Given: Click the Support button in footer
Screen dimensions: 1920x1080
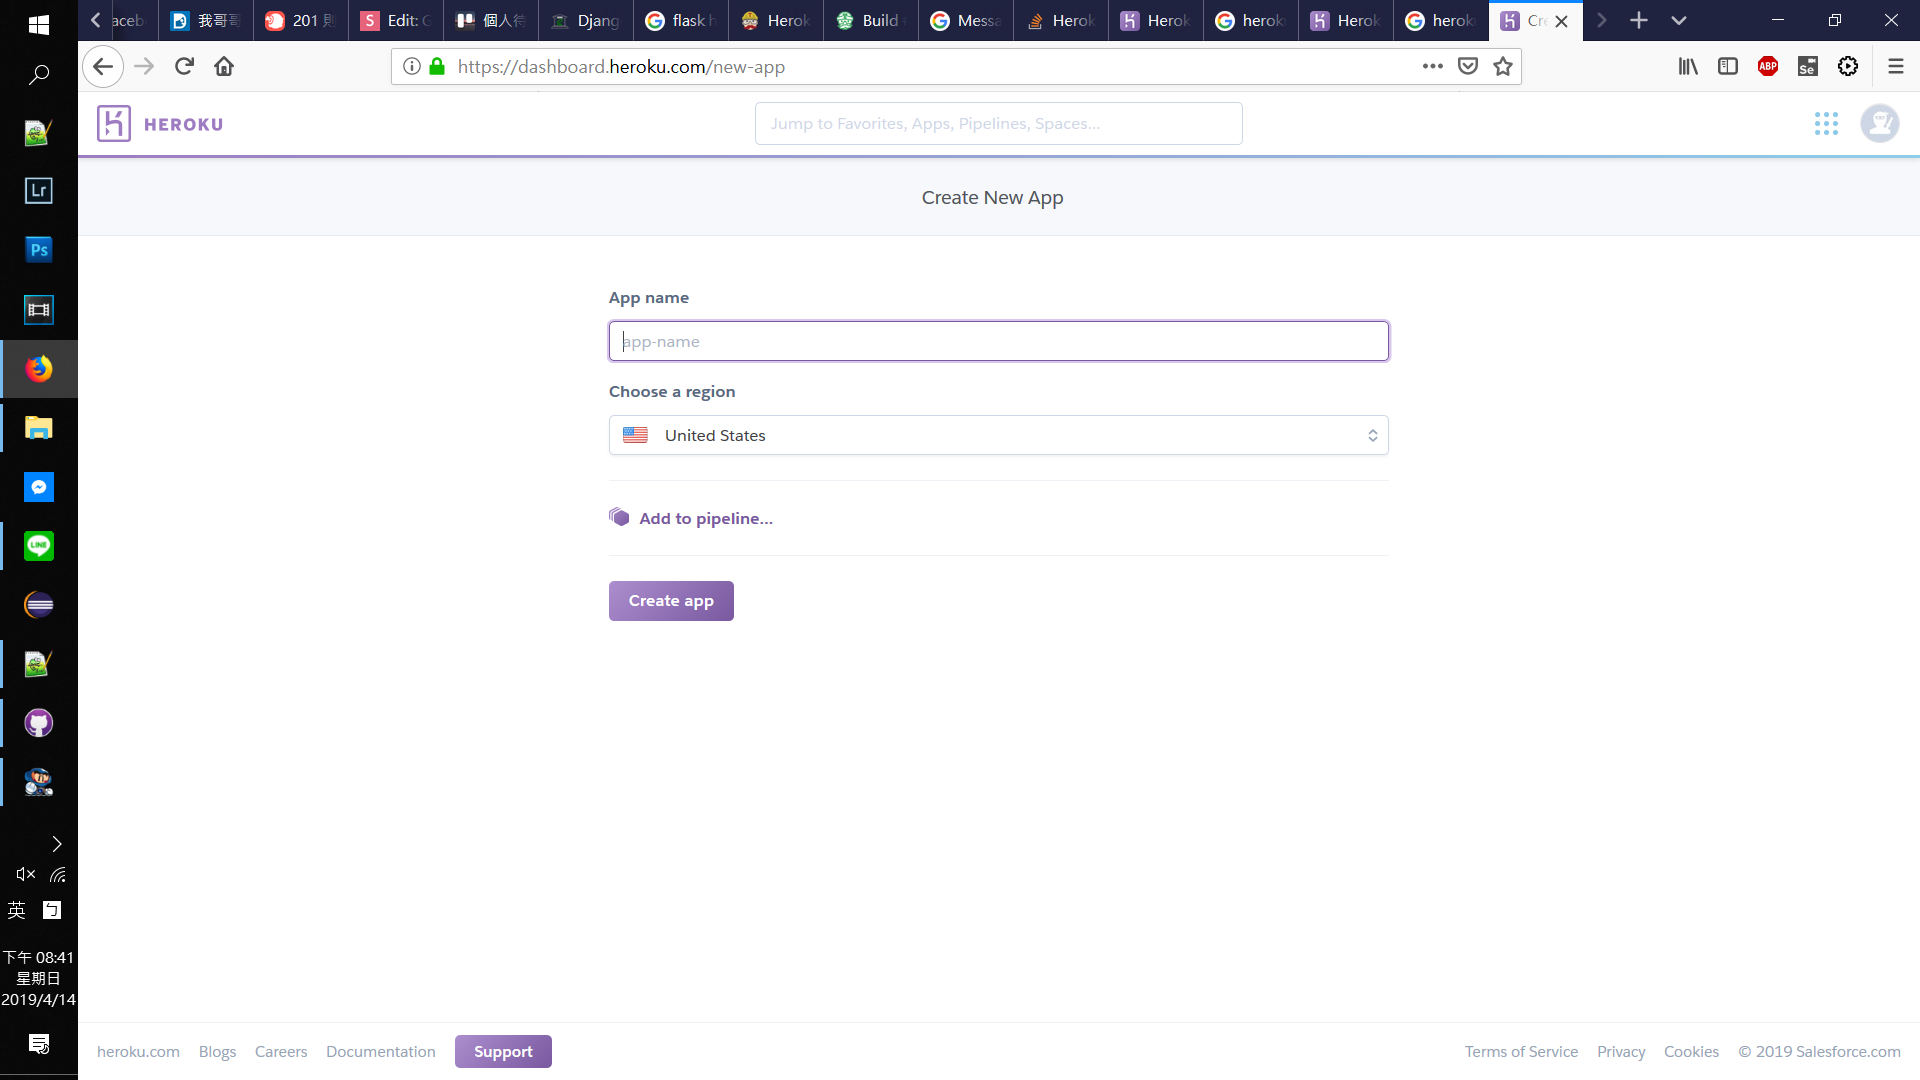Looking at the screenshot, I should tap(503, 1052).
